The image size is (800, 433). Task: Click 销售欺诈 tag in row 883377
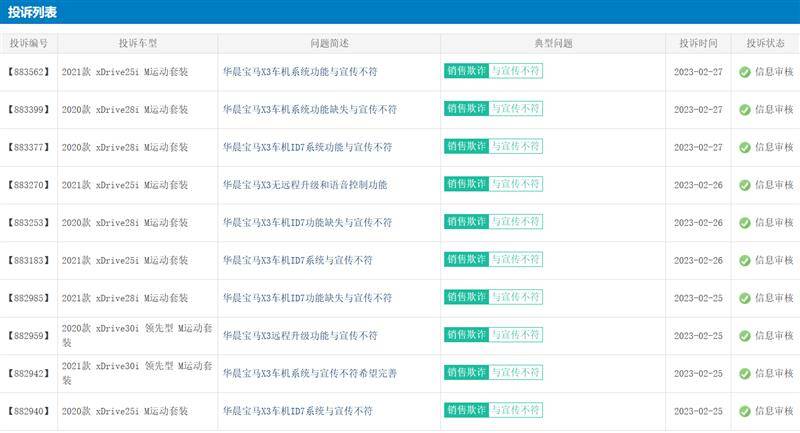click(466, 146)
